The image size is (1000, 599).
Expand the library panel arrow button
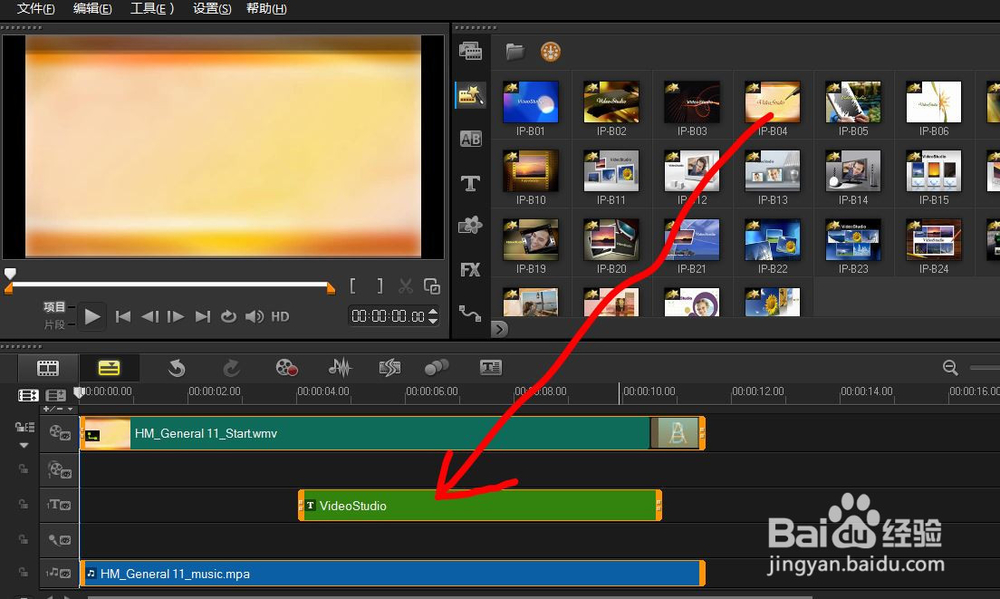(499, 329)
